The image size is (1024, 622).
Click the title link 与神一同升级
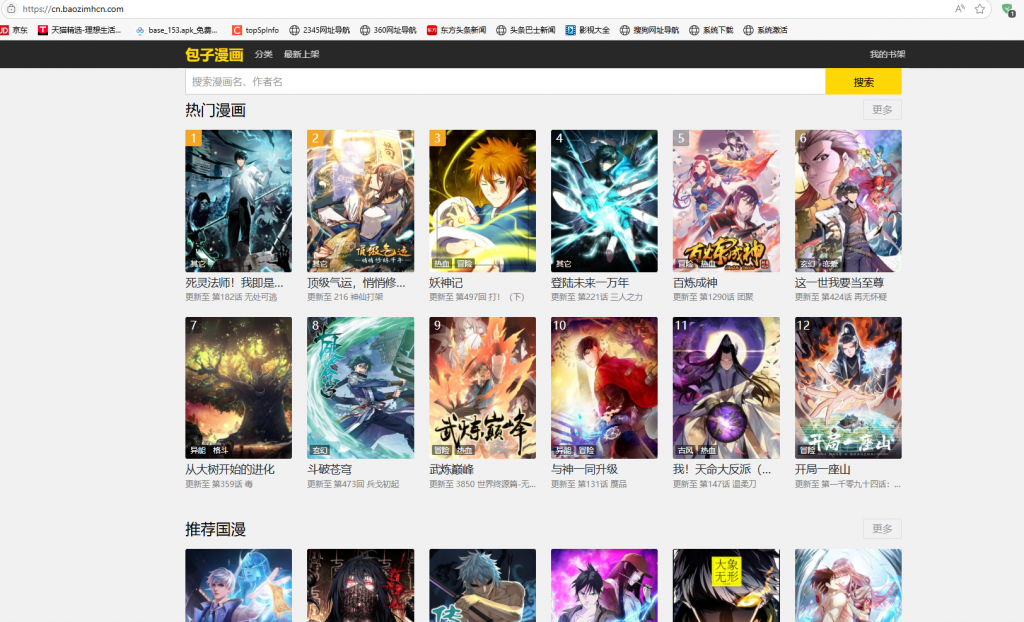pos(584,470)
